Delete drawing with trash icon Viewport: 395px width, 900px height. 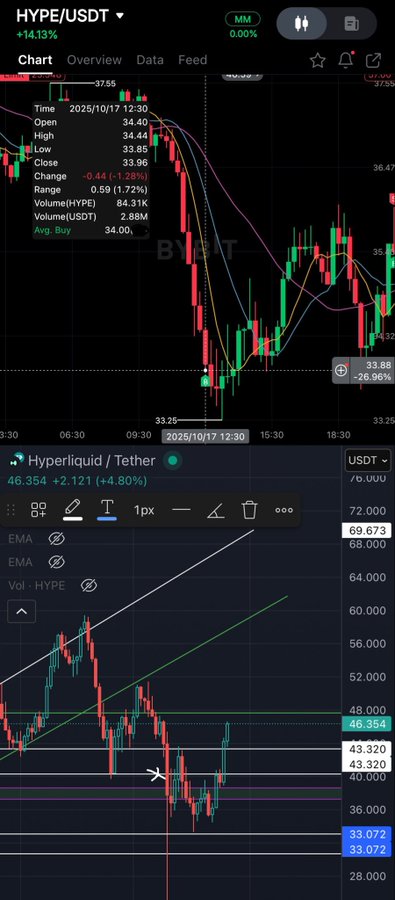[249, 509]
